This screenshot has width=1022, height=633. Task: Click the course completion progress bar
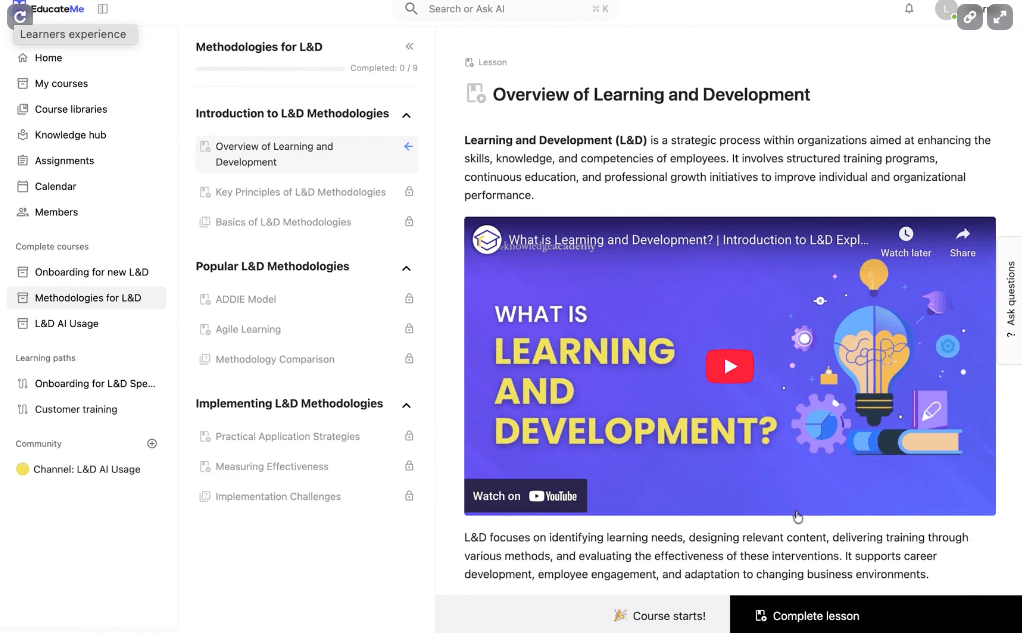270,69
